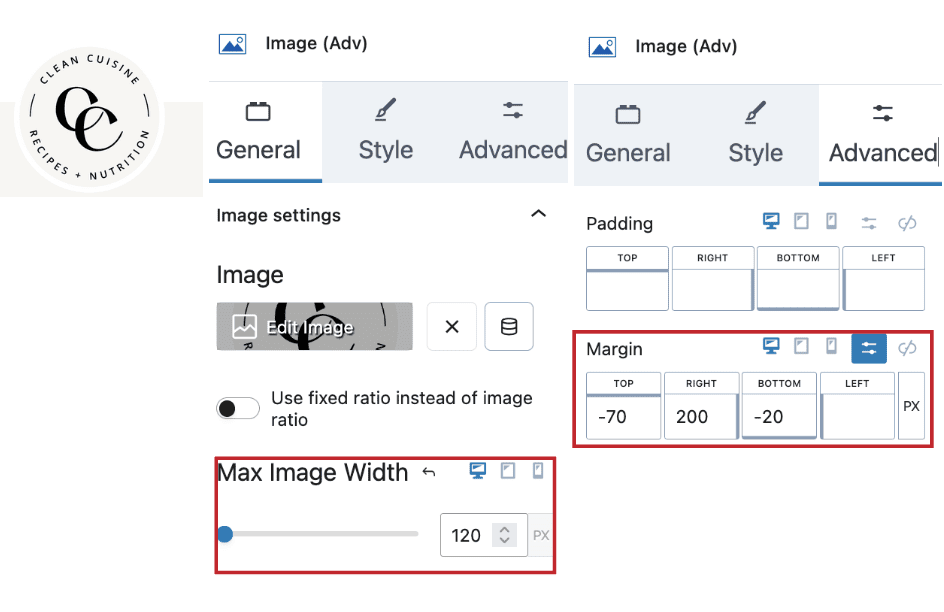
Task: Collapse the Image settings section
Action: (538, 214)
